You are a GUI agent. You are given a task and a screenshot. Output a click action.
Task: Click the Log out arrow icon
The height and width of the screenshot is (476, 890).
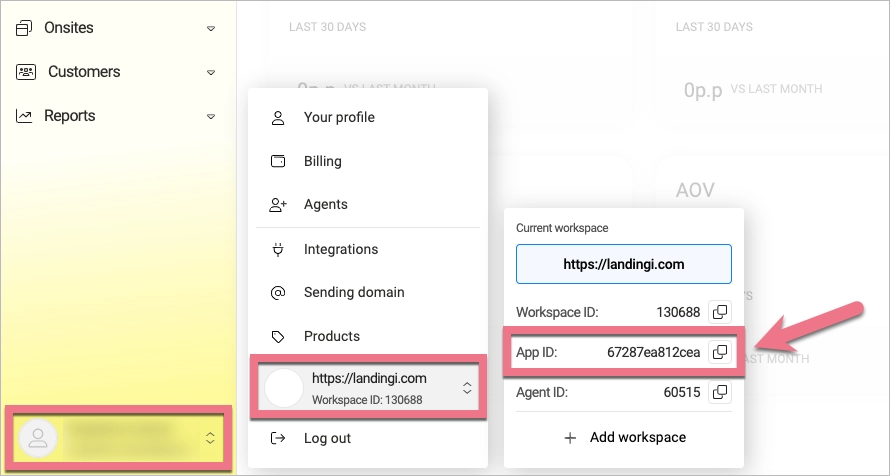tap(278, 438)
